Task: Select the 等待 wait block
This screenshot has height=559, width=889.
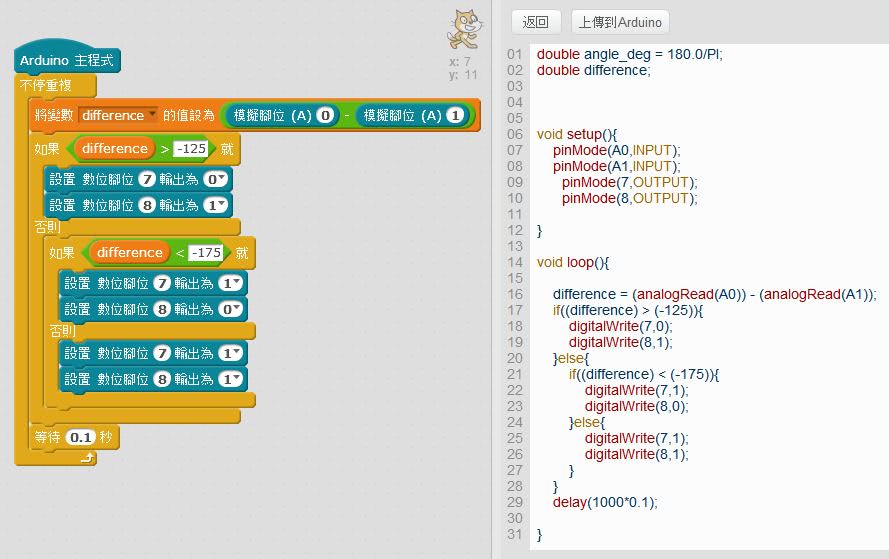Action: click(x=74, y=437)
